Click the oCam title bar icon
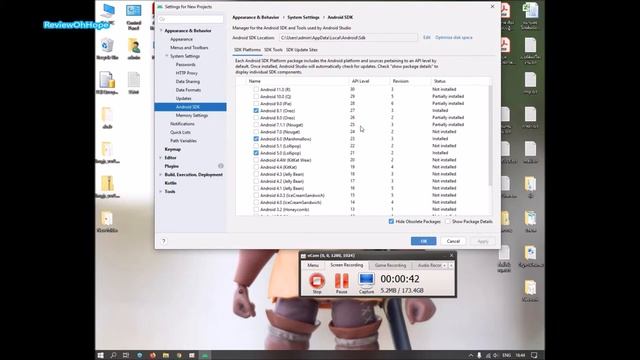The width and height of the screenshot is (640, 360). point(303,256)
